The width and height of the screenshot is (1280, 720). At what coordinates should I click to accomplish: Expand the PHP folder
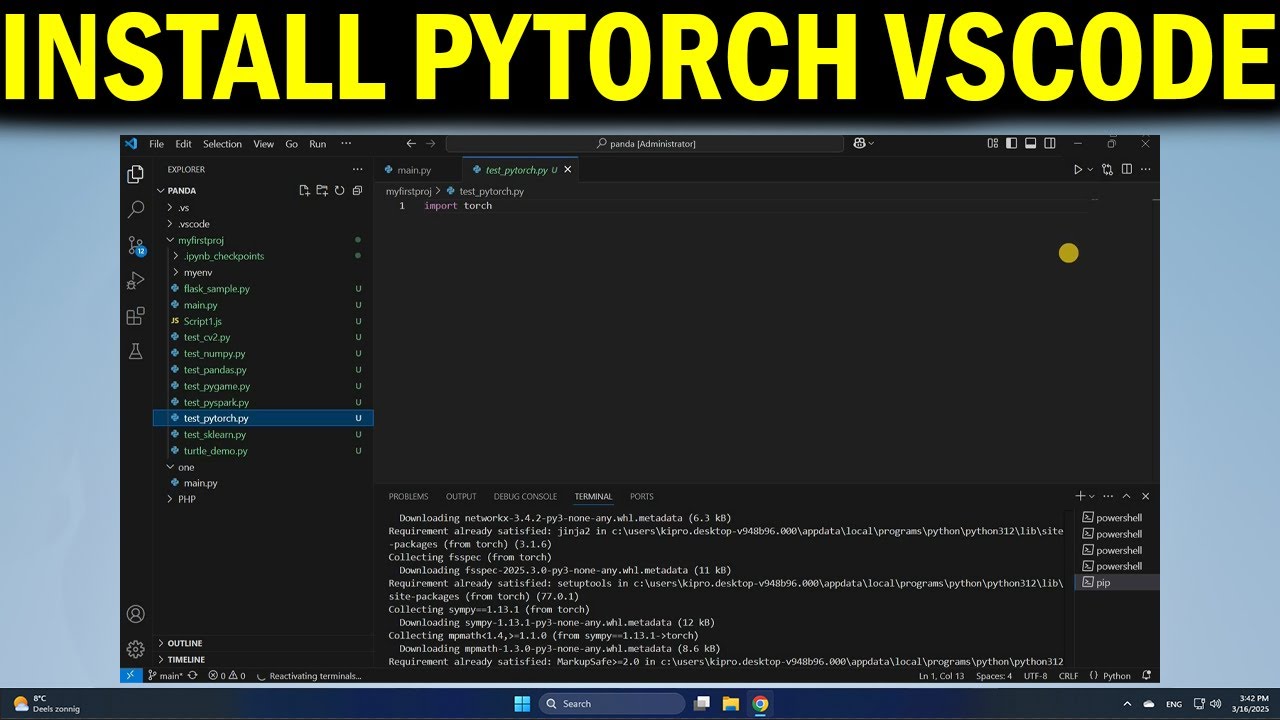pyautogui.click(x=170, y=499)
